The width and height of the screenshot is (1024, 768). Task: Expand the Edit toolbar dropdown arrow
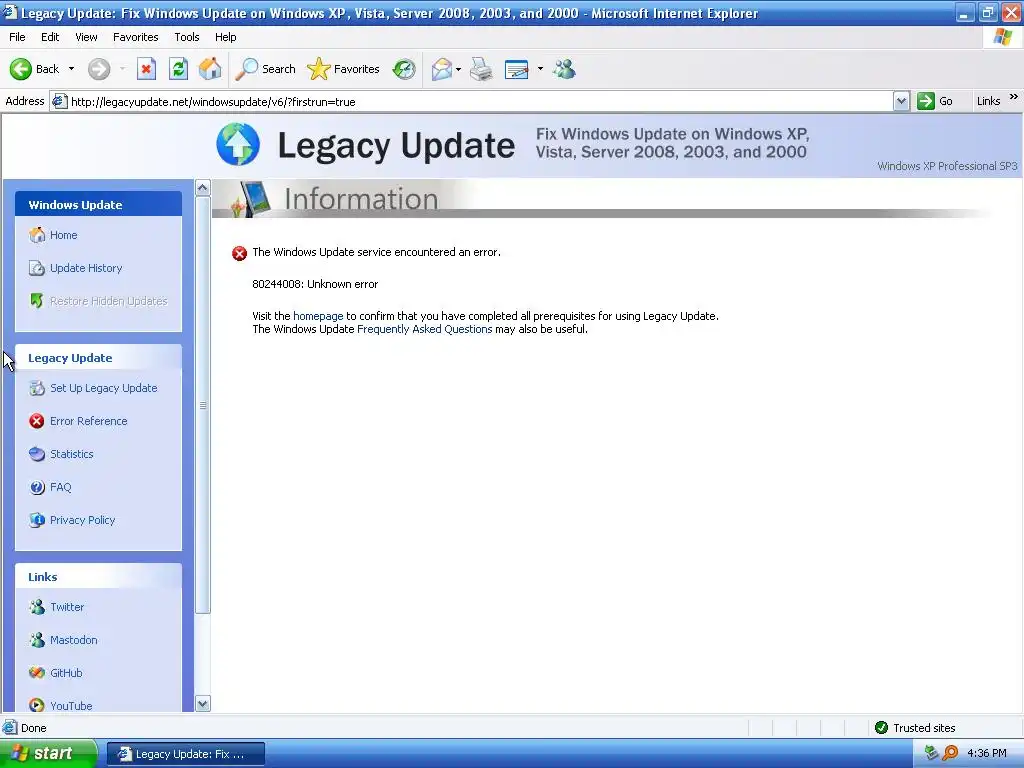[540, 69]
